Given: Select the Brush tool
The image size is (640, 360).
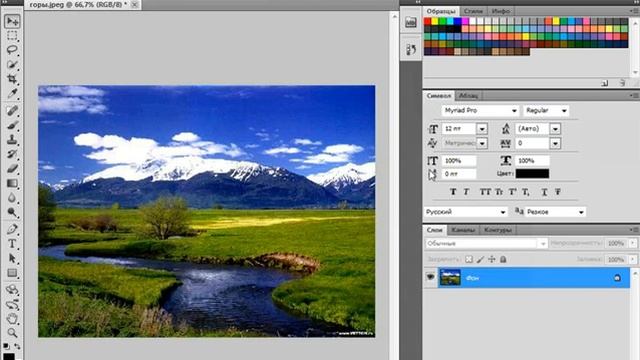Looking at the screenshot, I should [12, 125].
